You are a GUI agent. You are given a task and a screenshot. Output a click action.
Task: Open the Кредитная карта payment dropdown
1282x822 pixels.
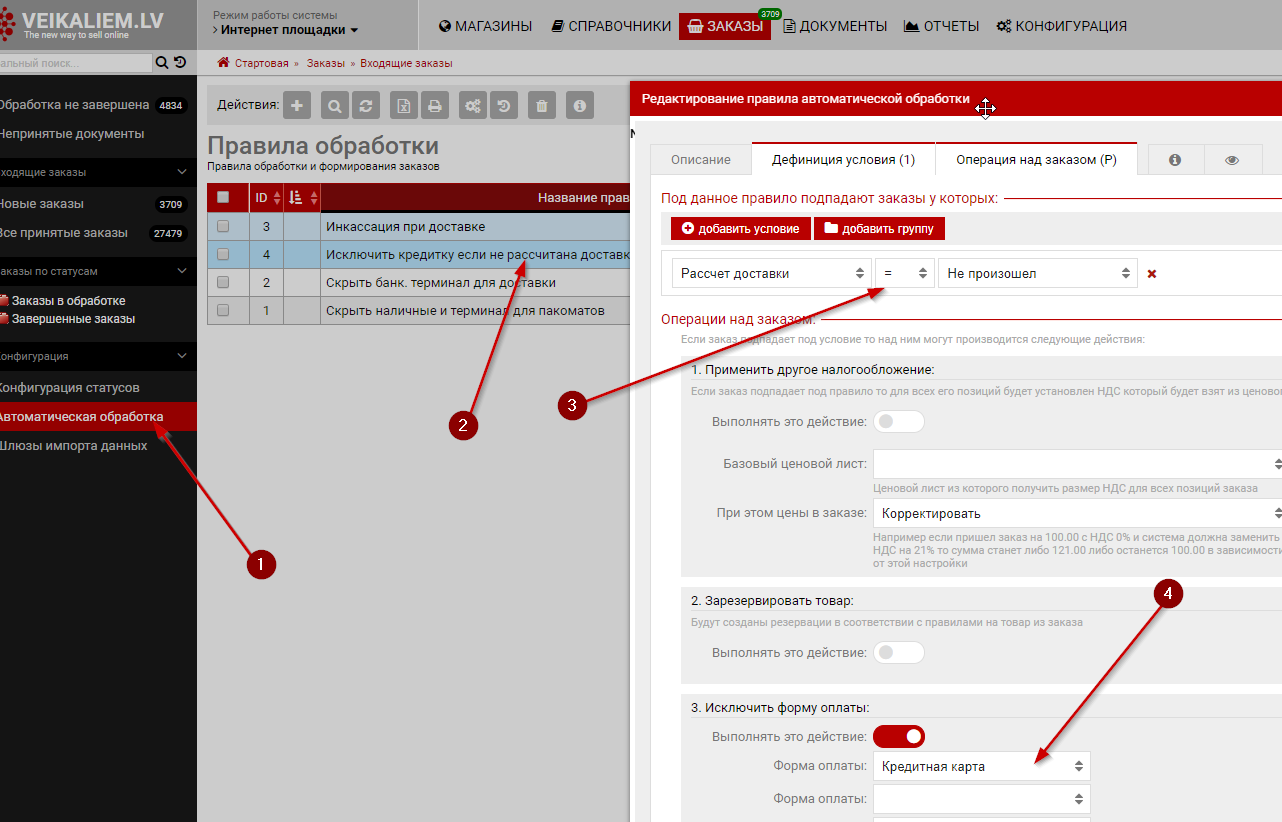[981, 767]
